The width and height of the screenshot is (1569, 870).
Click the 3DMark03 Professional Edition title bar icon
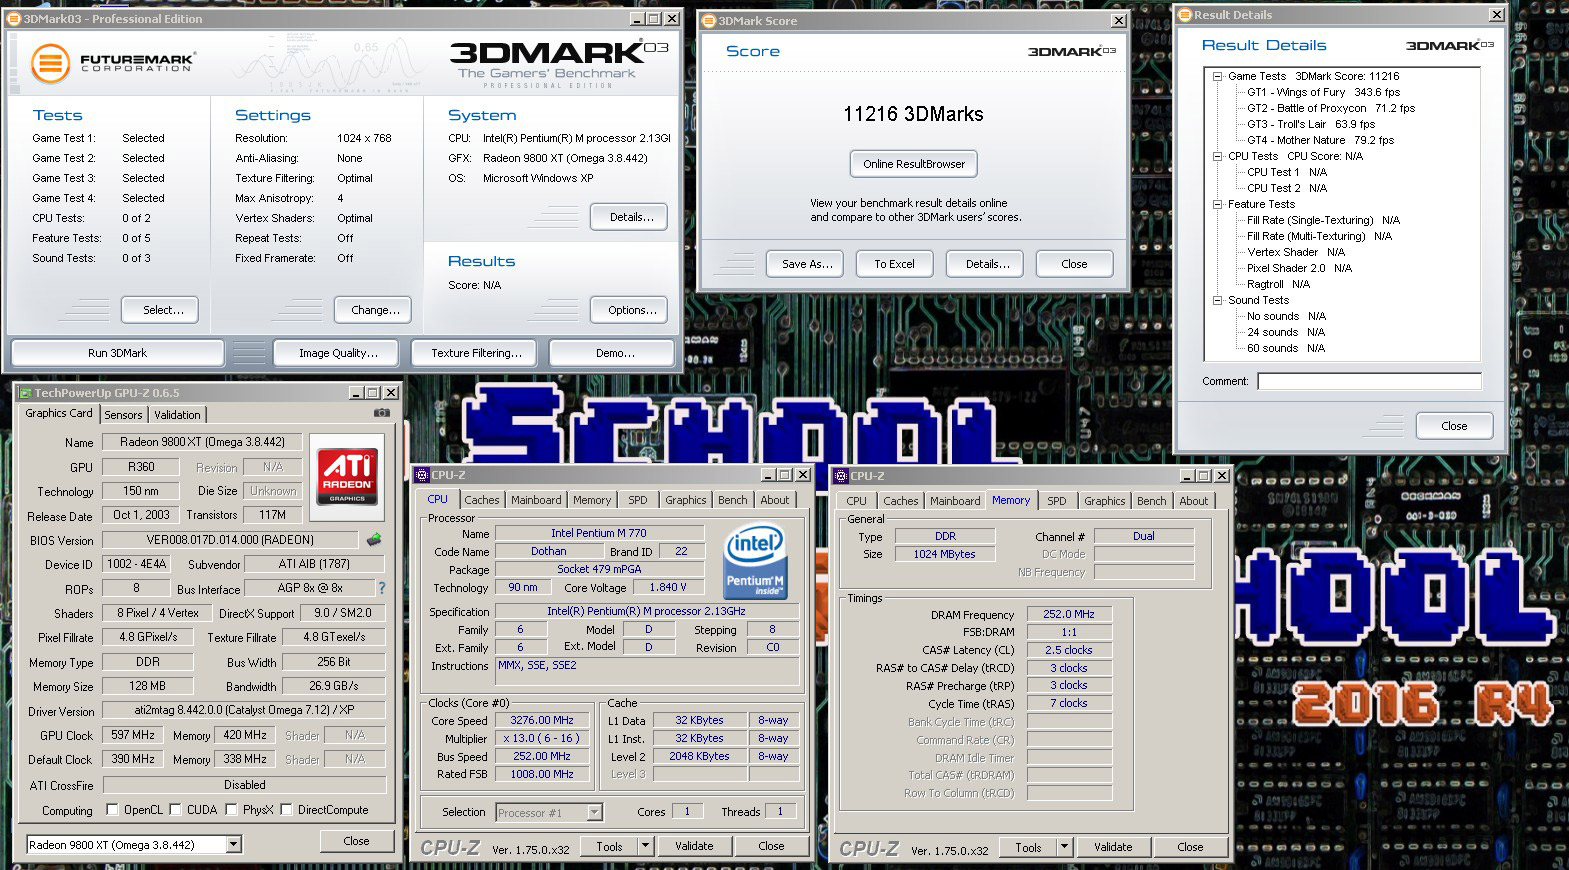(14, 18)
